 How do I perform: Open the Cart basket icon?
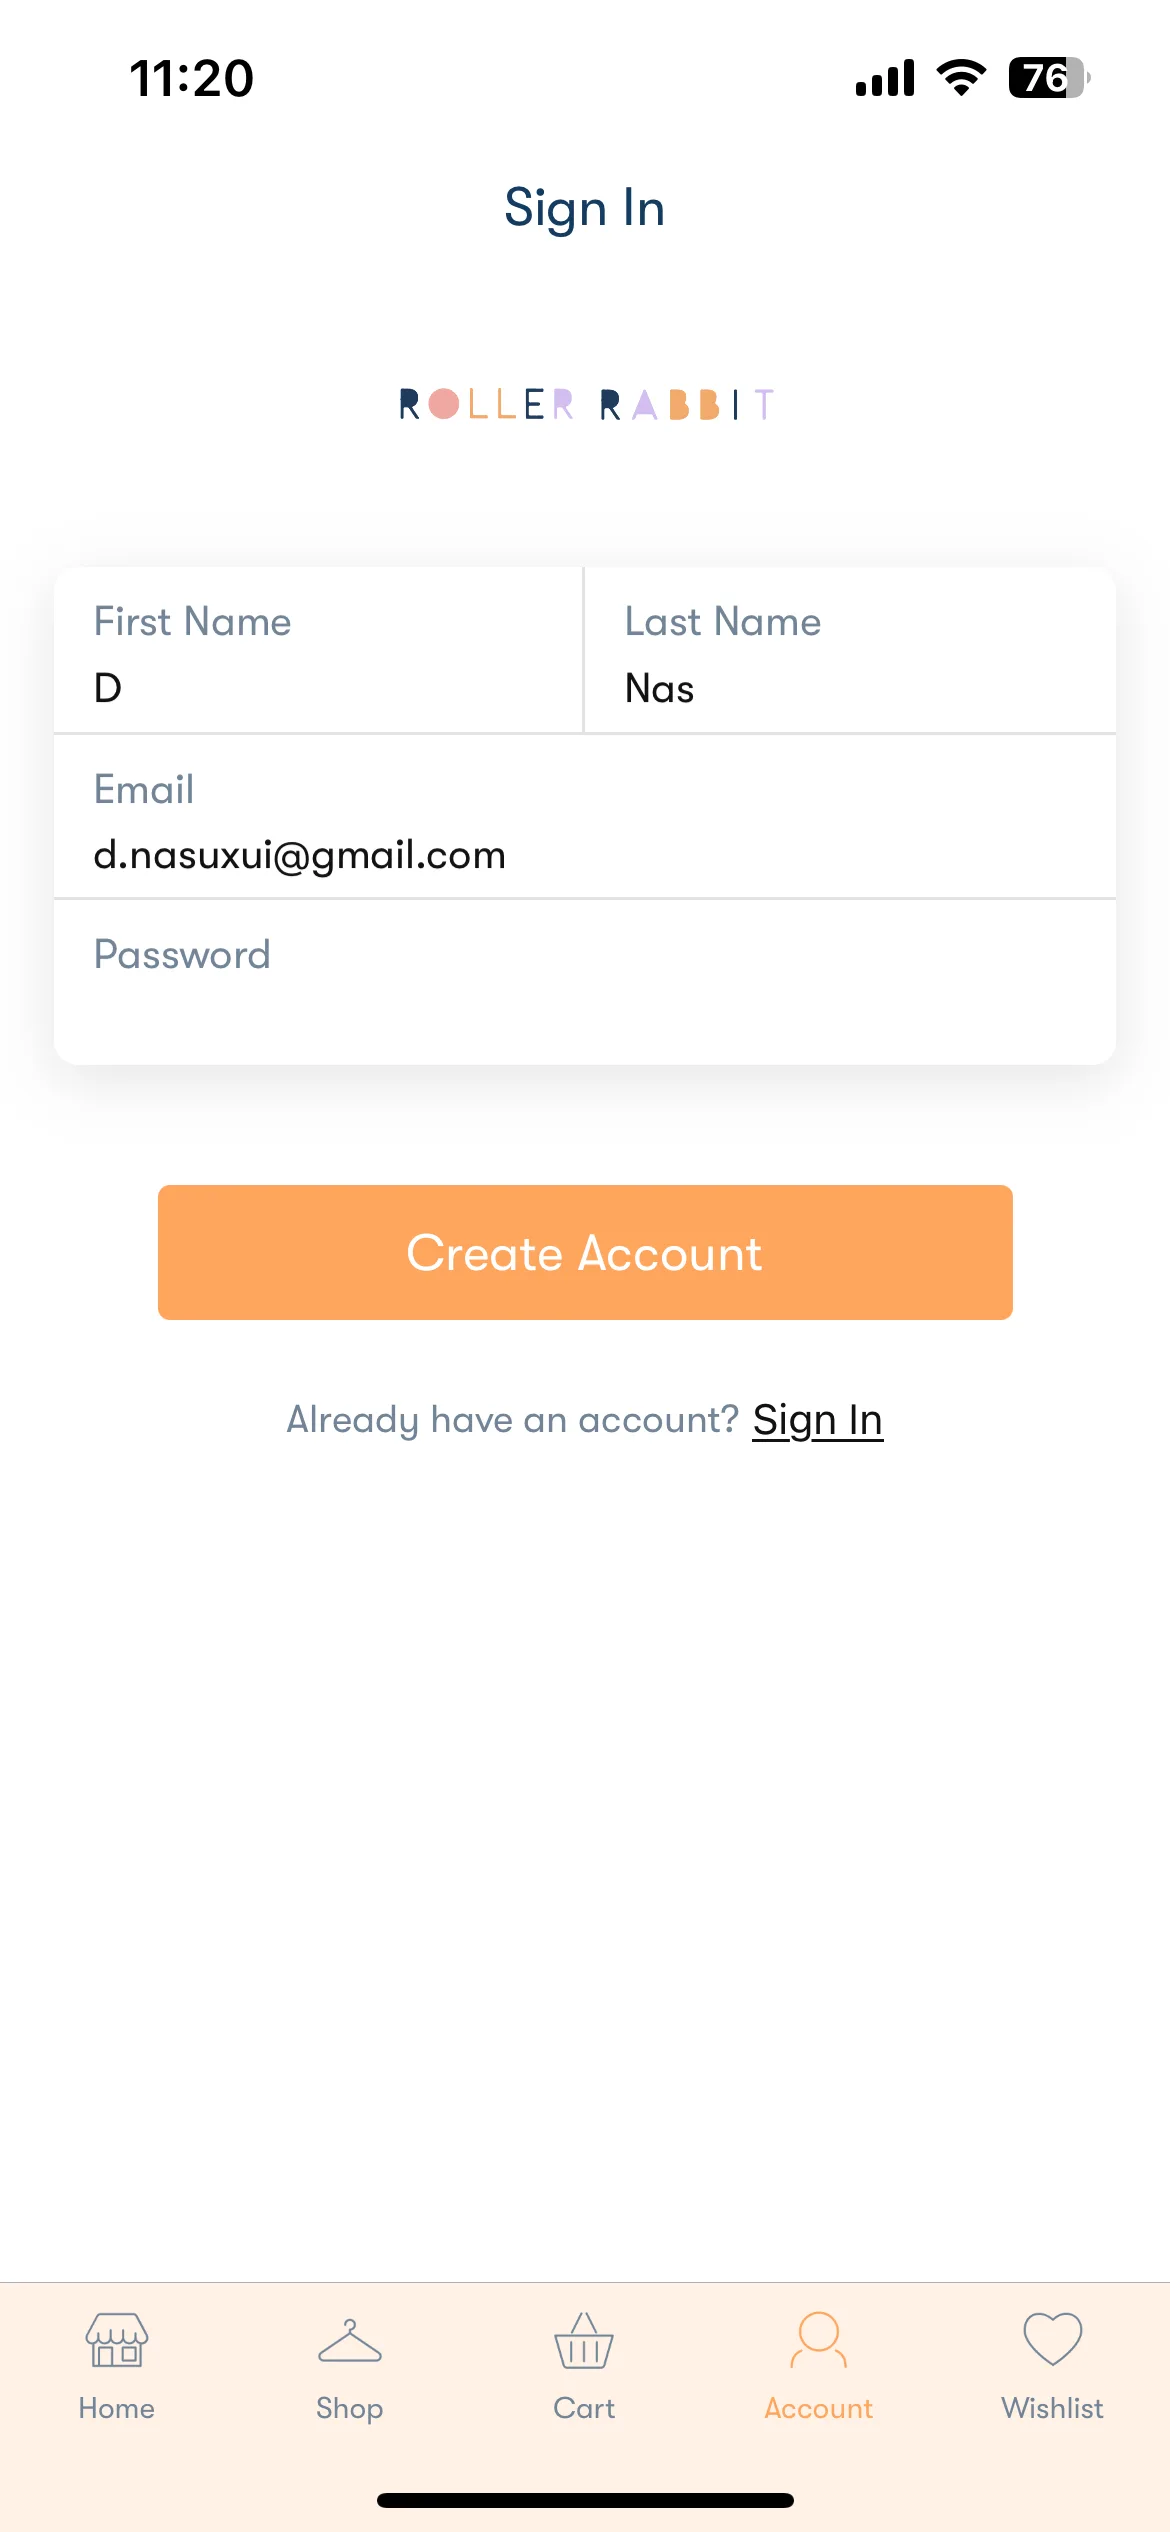pyautogui.click(x=584, y=2340)
